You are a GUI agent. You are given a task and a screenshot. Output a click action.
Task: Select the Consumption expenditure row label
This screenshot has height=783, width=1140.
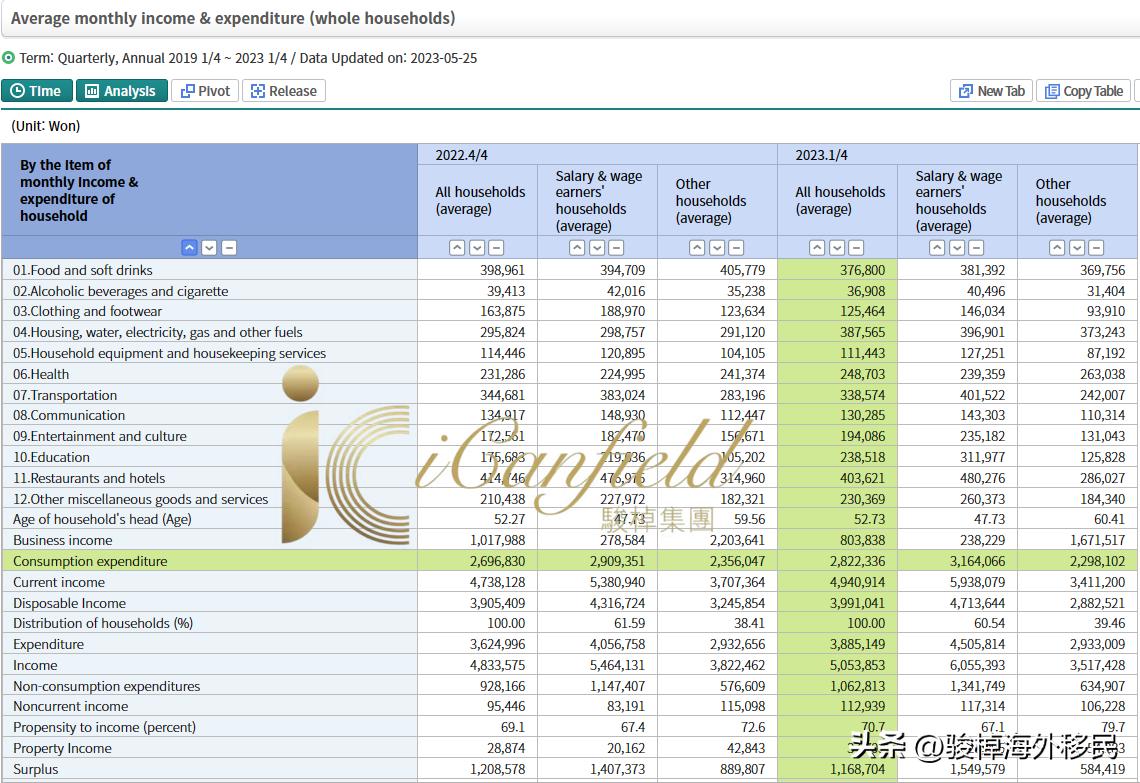(x=90, y=561)
